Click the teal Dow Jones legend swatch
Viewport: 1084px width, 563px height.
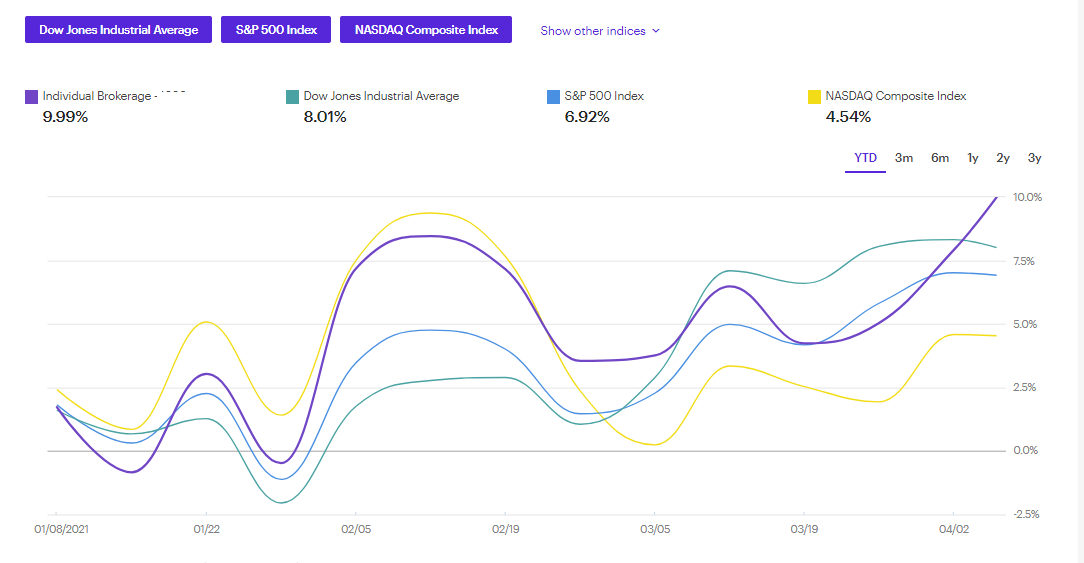[292, 97]
